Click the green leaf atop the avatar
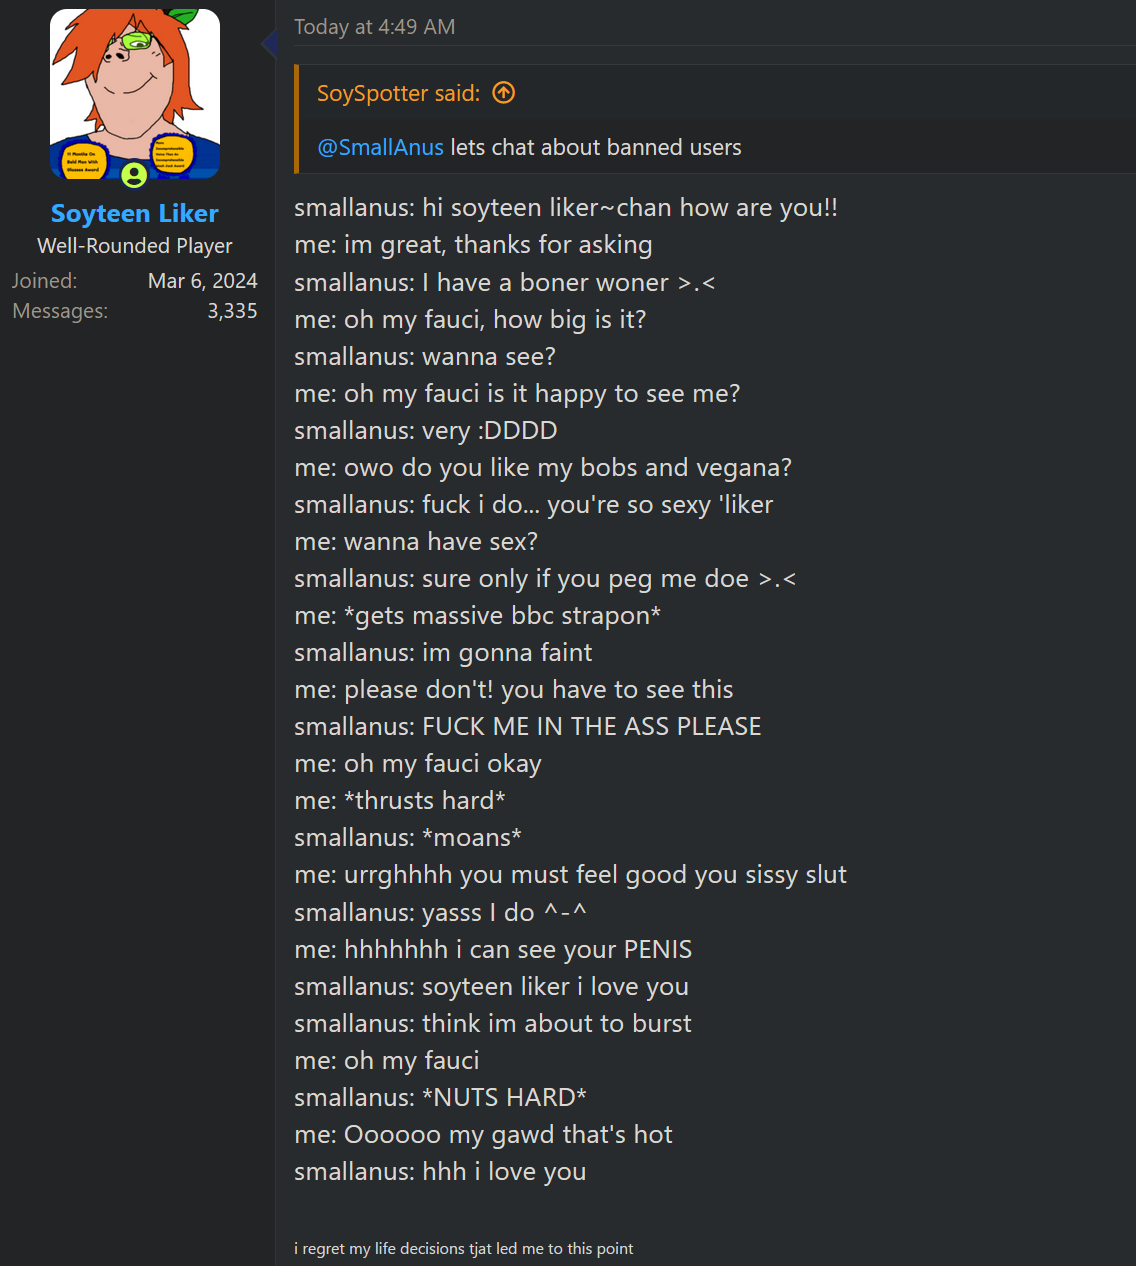The width and height of the screenshot is (1136, 1266). coord(185,17)
